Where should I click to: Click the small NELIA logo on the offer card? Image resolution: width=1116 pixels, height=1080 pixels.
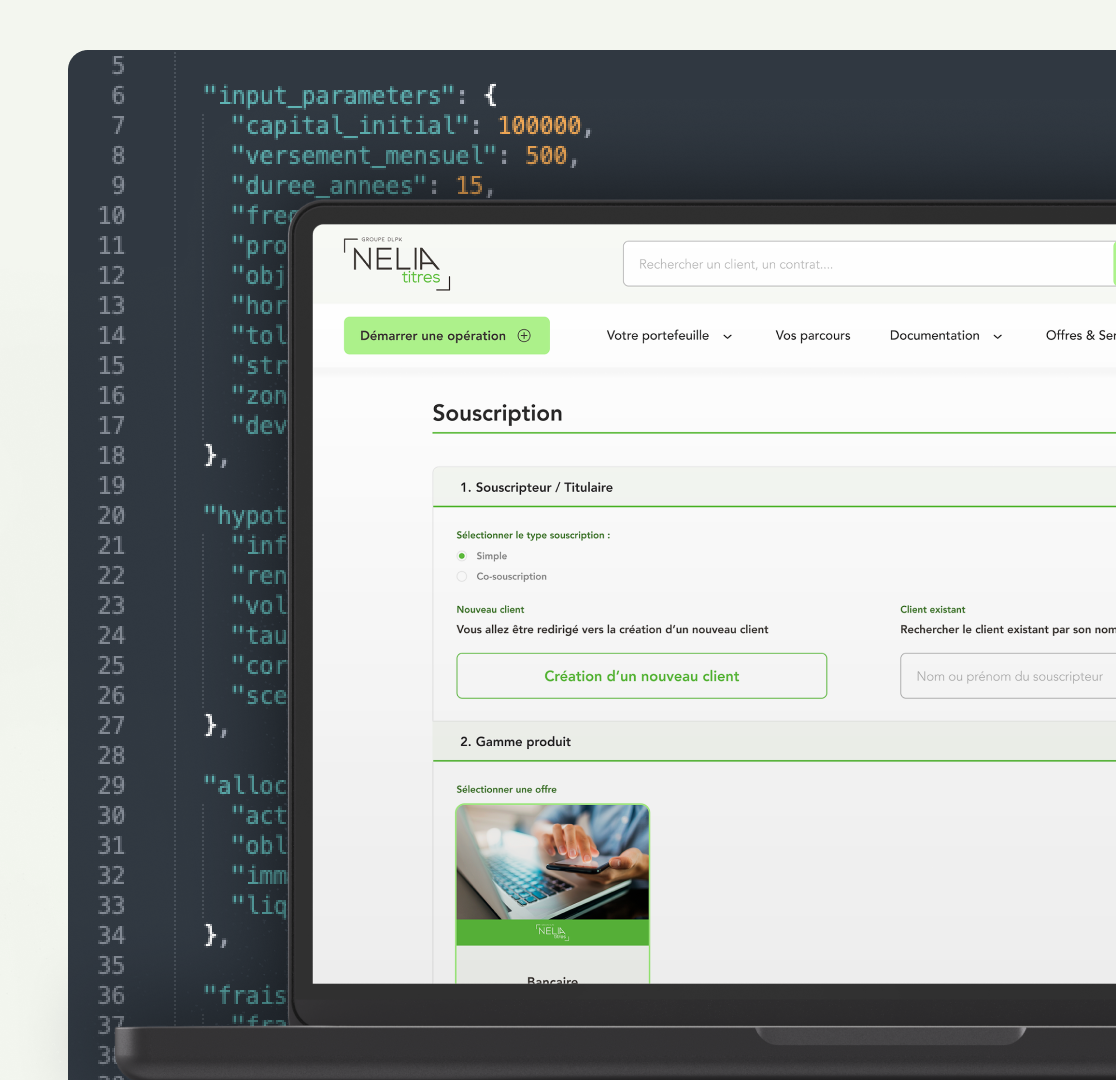coord(552,933)
